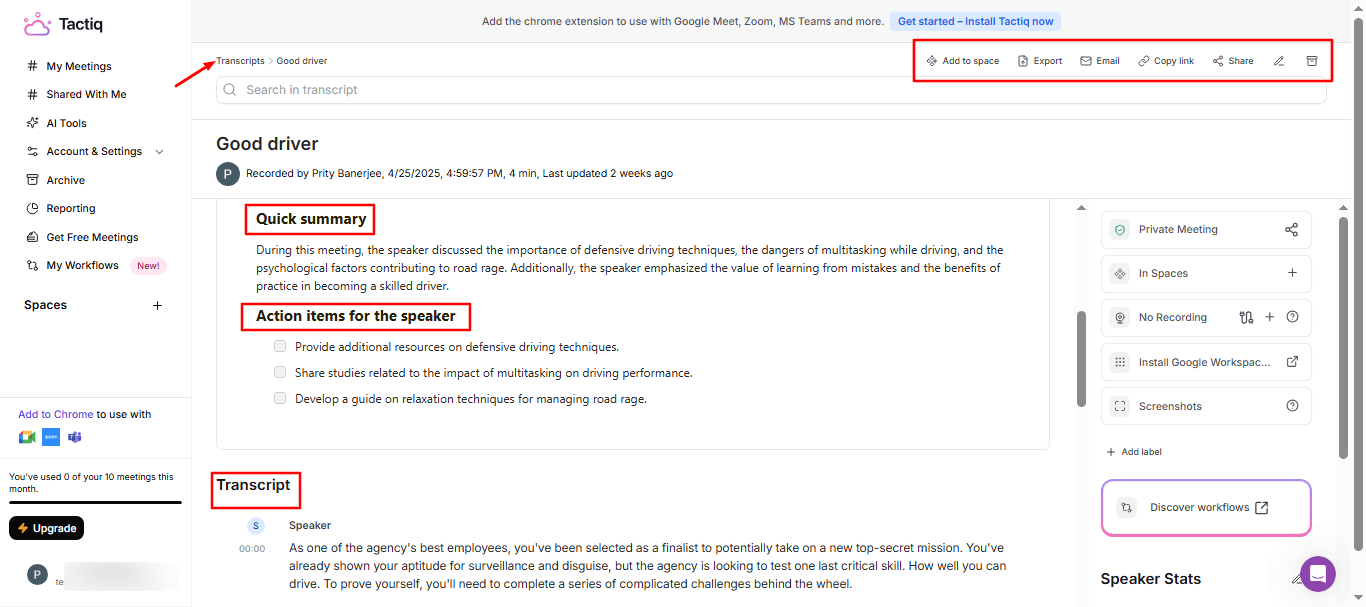
Task: Click the meetings usage progress bar
Action: pos(95,502)
